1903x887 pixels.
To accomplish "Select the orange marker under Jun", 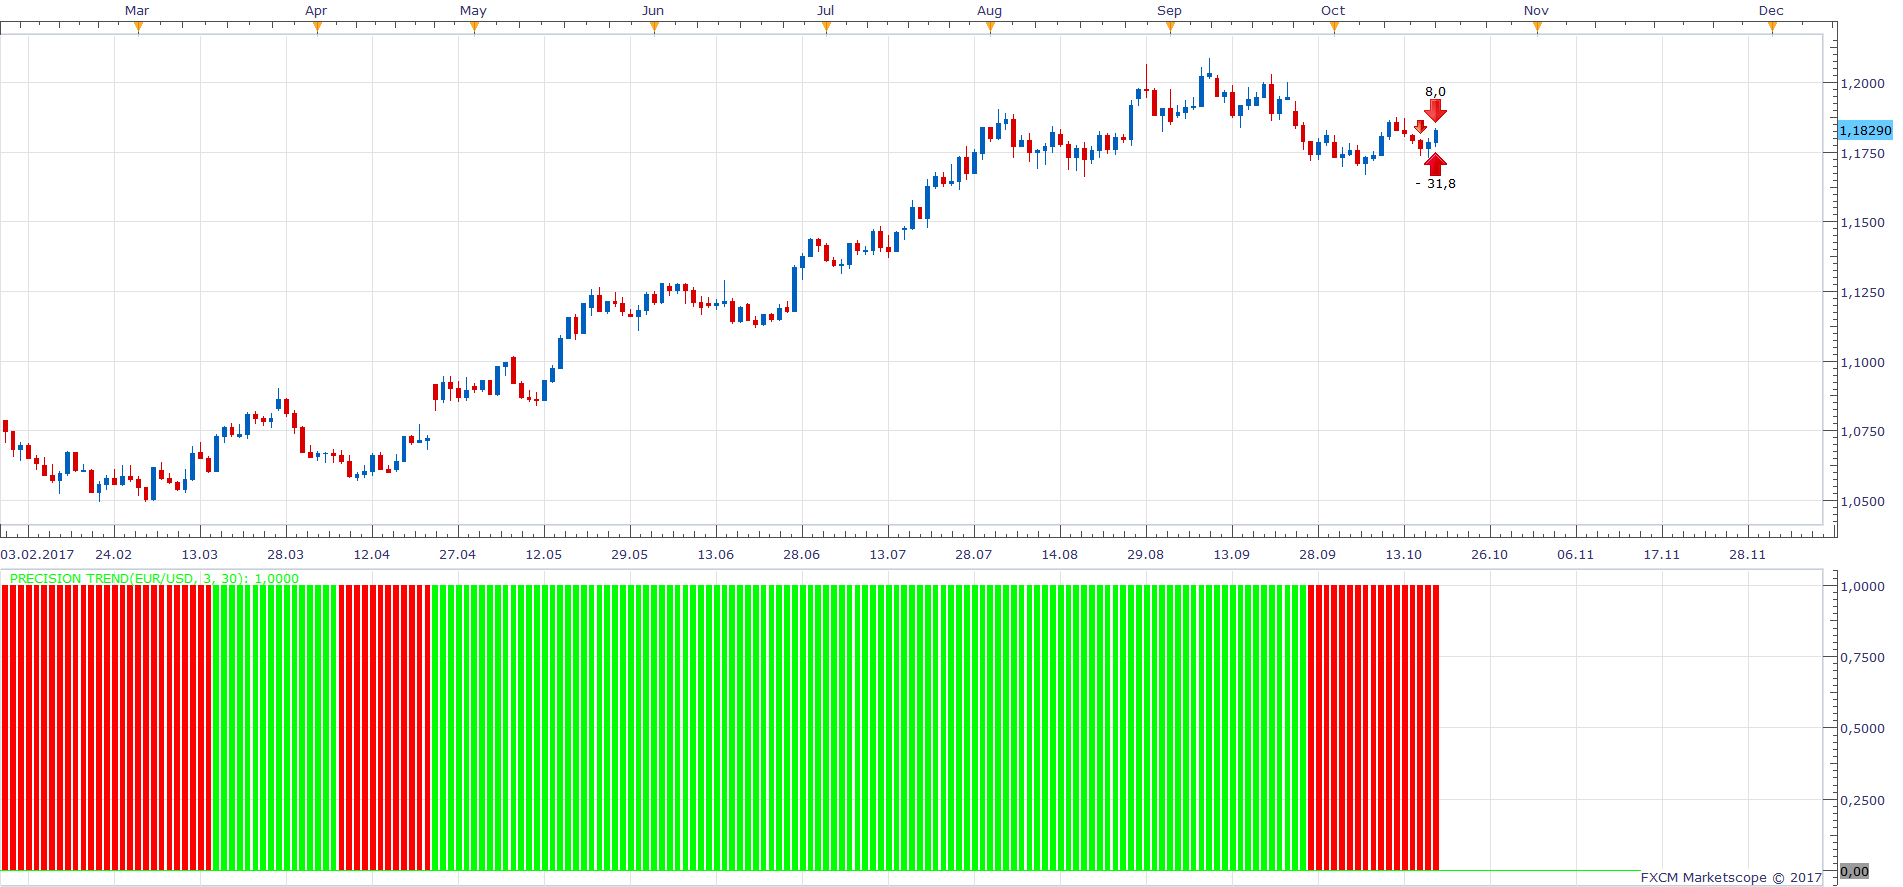I will pos(654,28).
